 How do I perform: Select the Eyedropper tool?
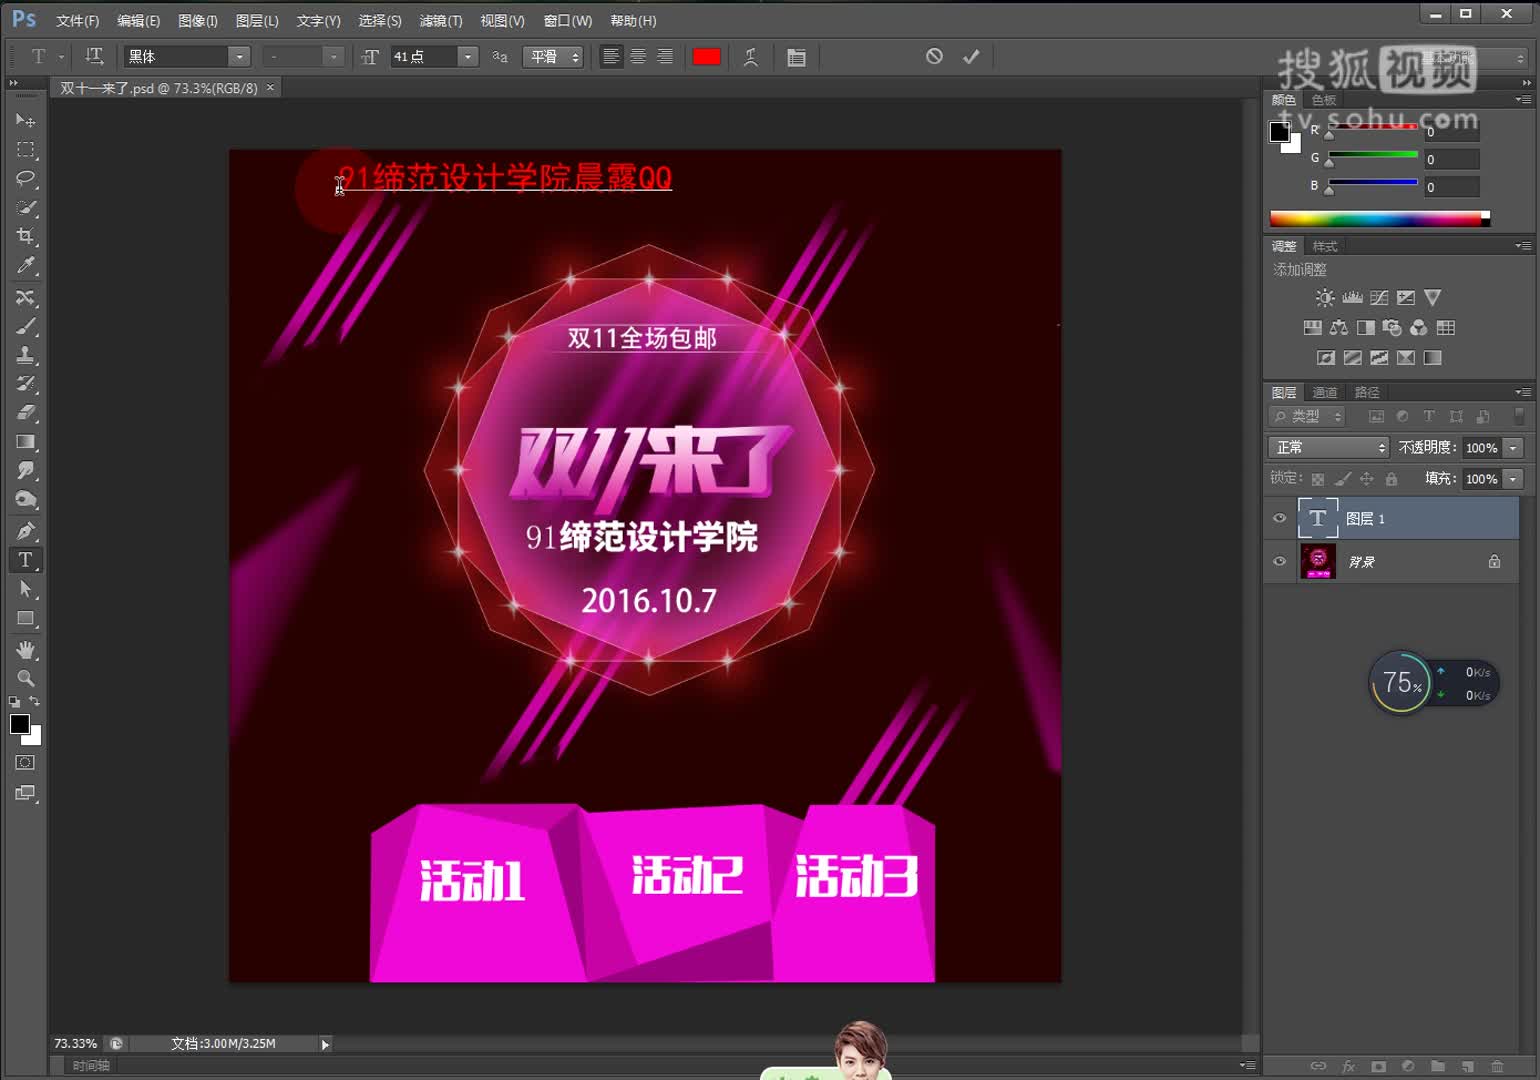pyautogui.click(x=25, y=266)
